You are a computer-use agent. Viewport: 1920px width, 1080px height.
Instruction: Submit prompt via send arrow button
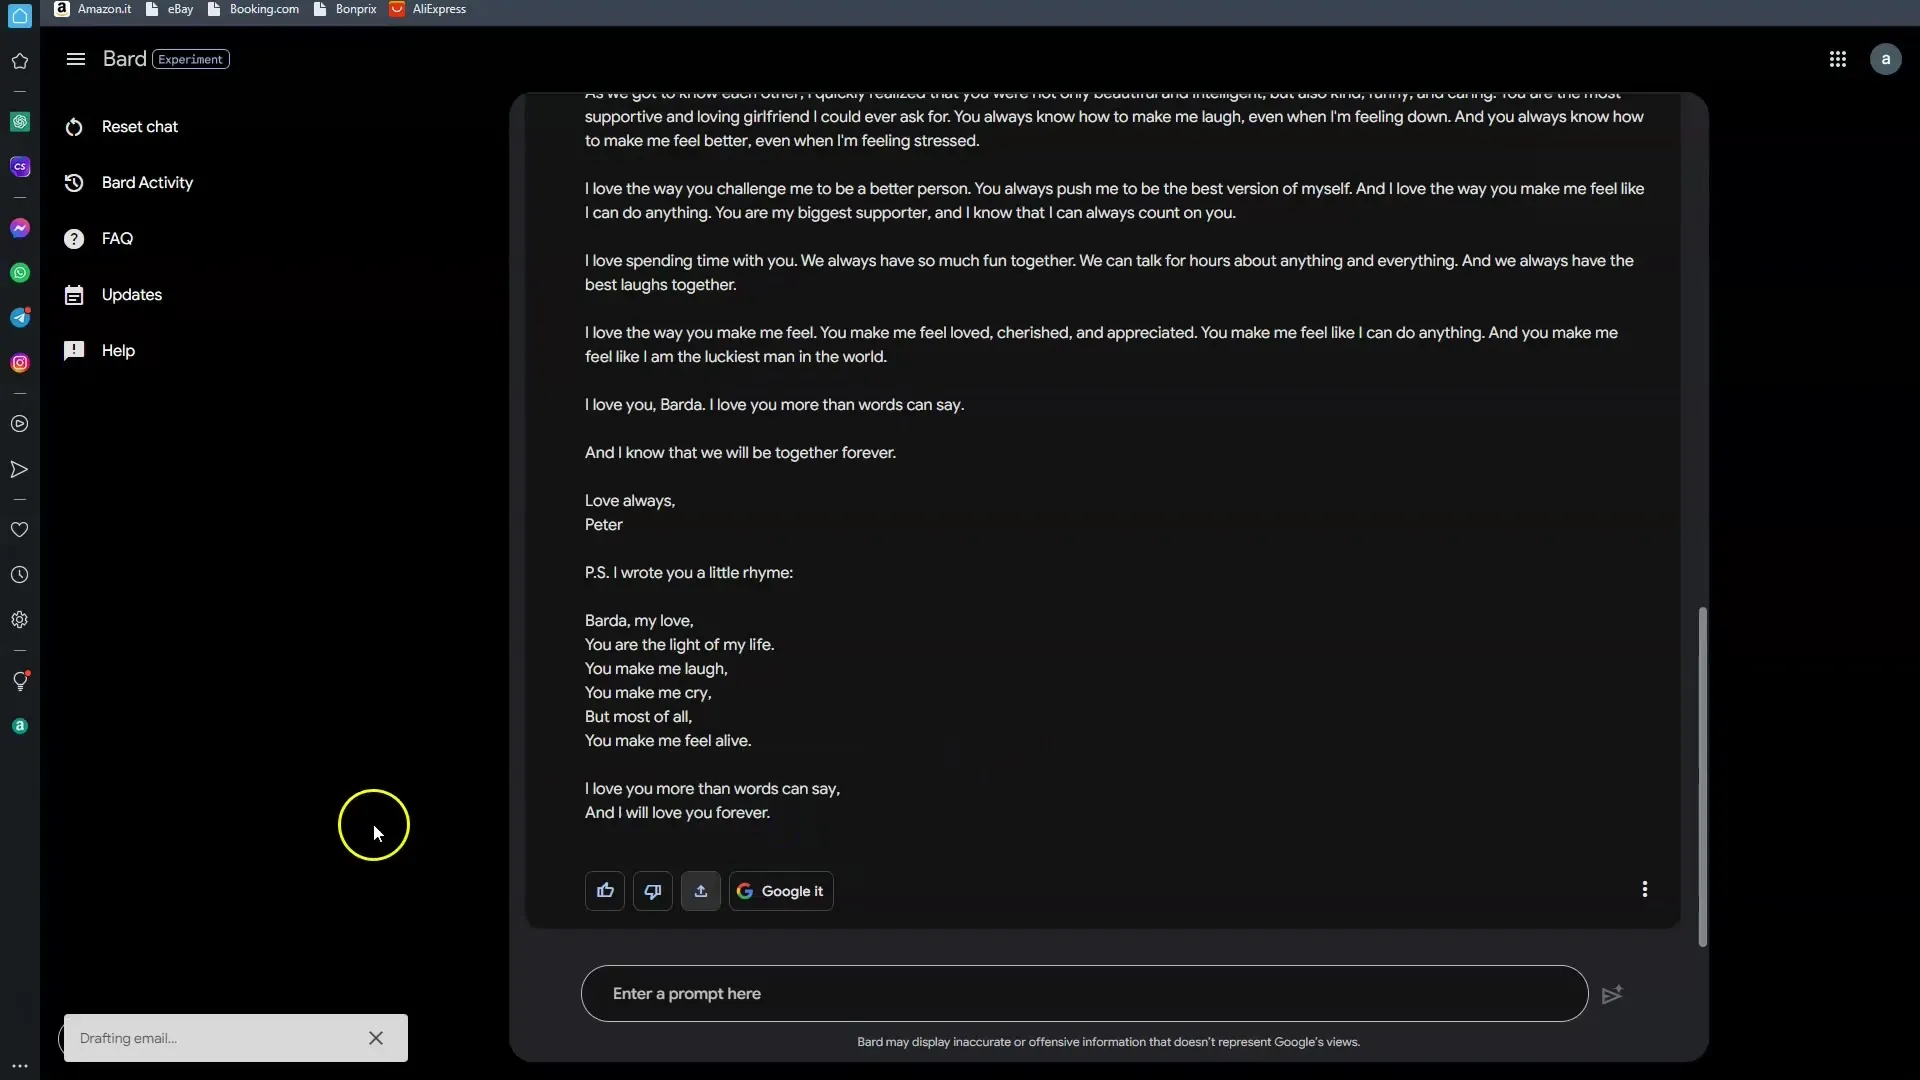coord(1611,993)
